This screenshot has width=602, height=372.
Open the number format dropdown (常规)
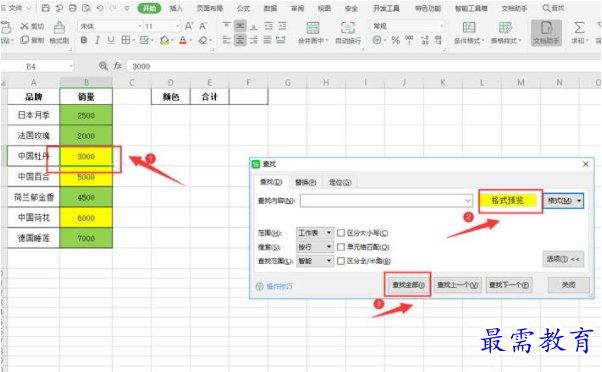(x=442, y=26)
